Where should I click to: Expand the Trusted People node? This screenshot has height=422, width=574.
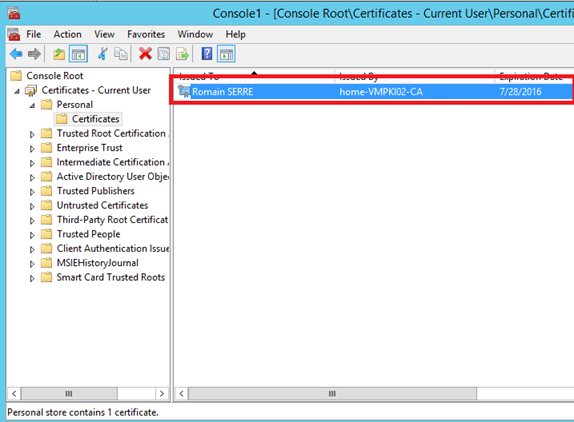[x=32, y=235]
